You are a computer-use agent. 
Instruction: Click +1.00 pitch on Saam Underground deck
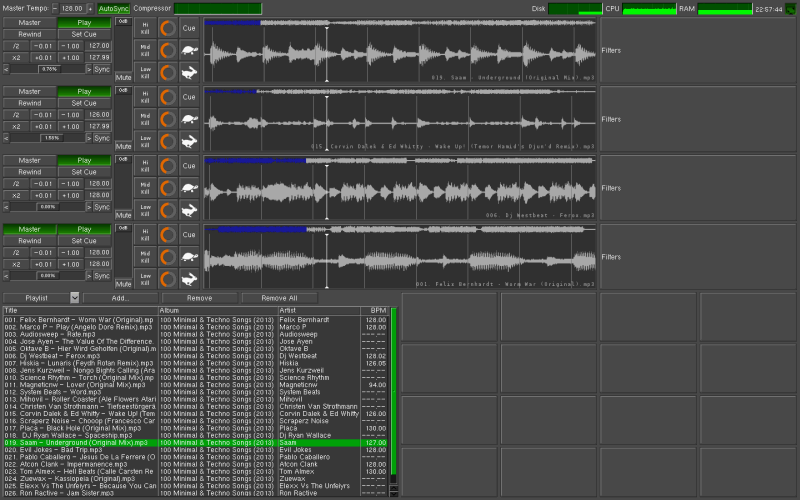70,58
